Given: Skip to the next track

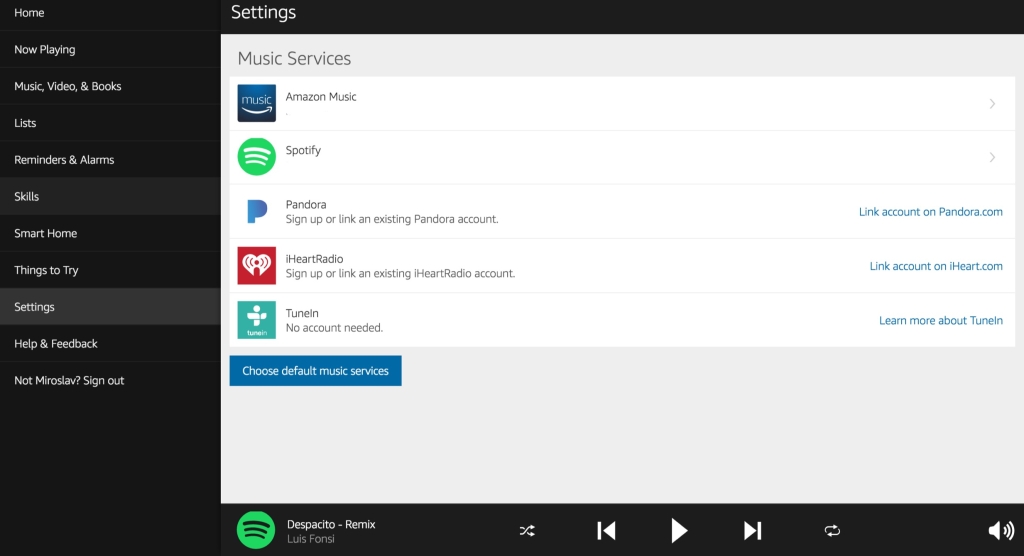Looking at the screenshot, I should [x=753, y=531].
